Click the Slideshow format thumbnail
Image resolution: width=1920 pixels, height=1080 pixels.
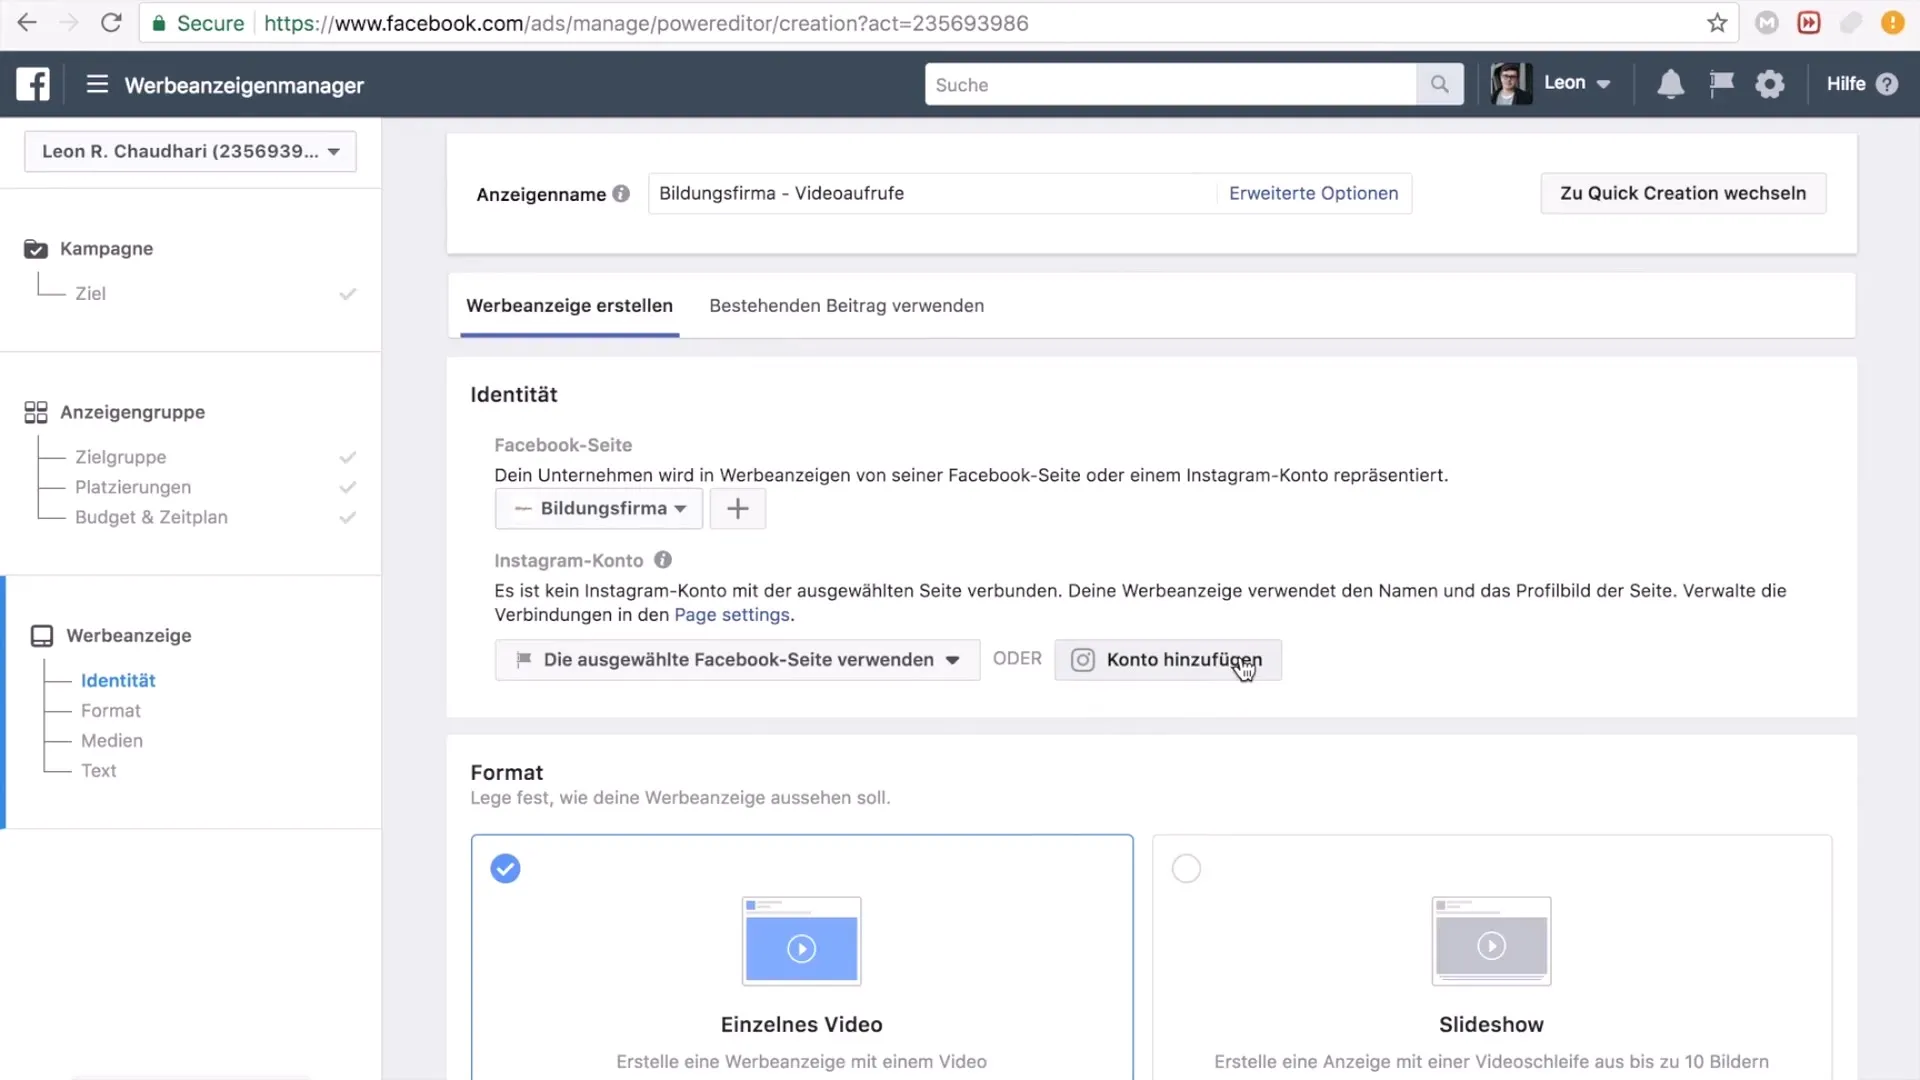pos(1491,941)
